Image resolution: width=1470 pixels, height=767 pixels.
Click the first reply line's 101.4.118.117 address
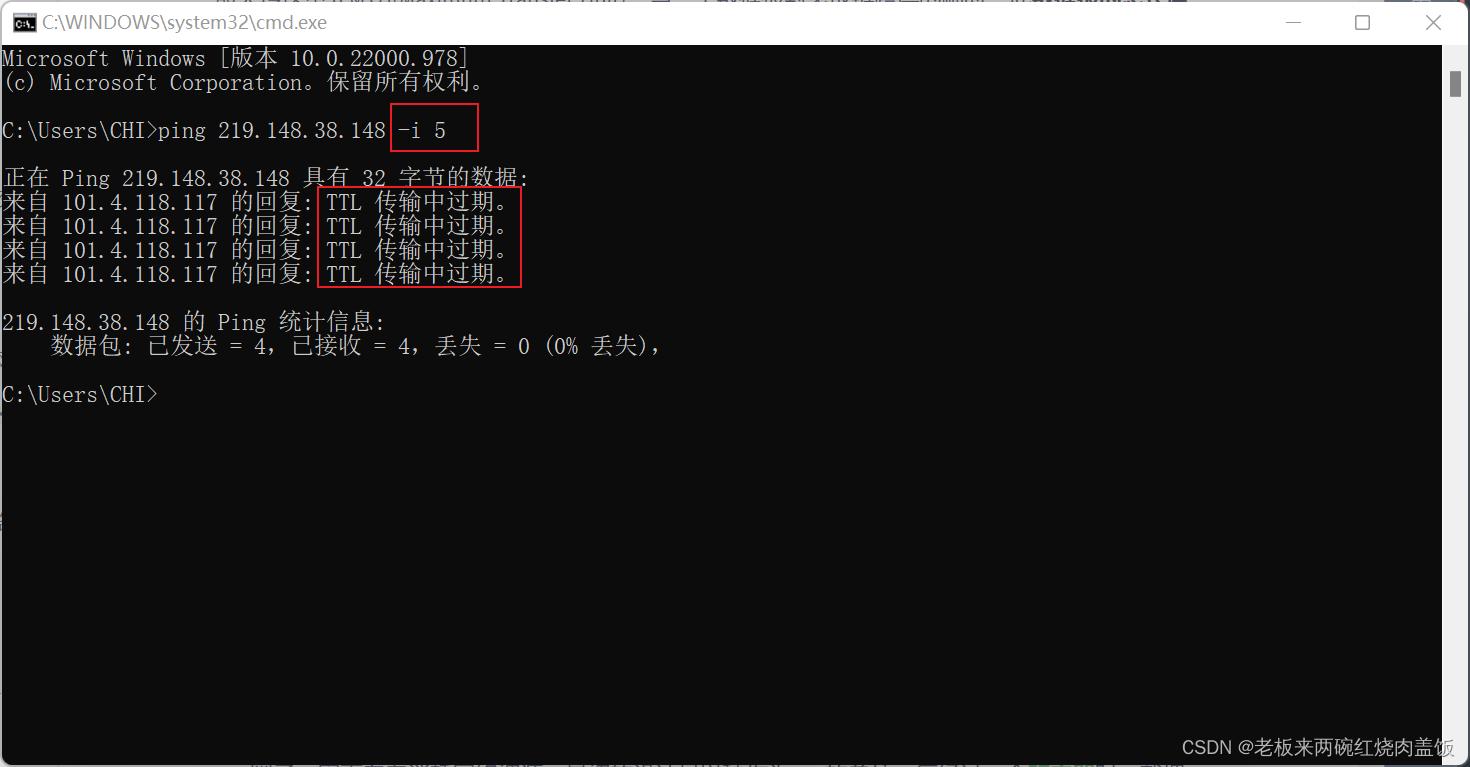[x=140, y=203]
